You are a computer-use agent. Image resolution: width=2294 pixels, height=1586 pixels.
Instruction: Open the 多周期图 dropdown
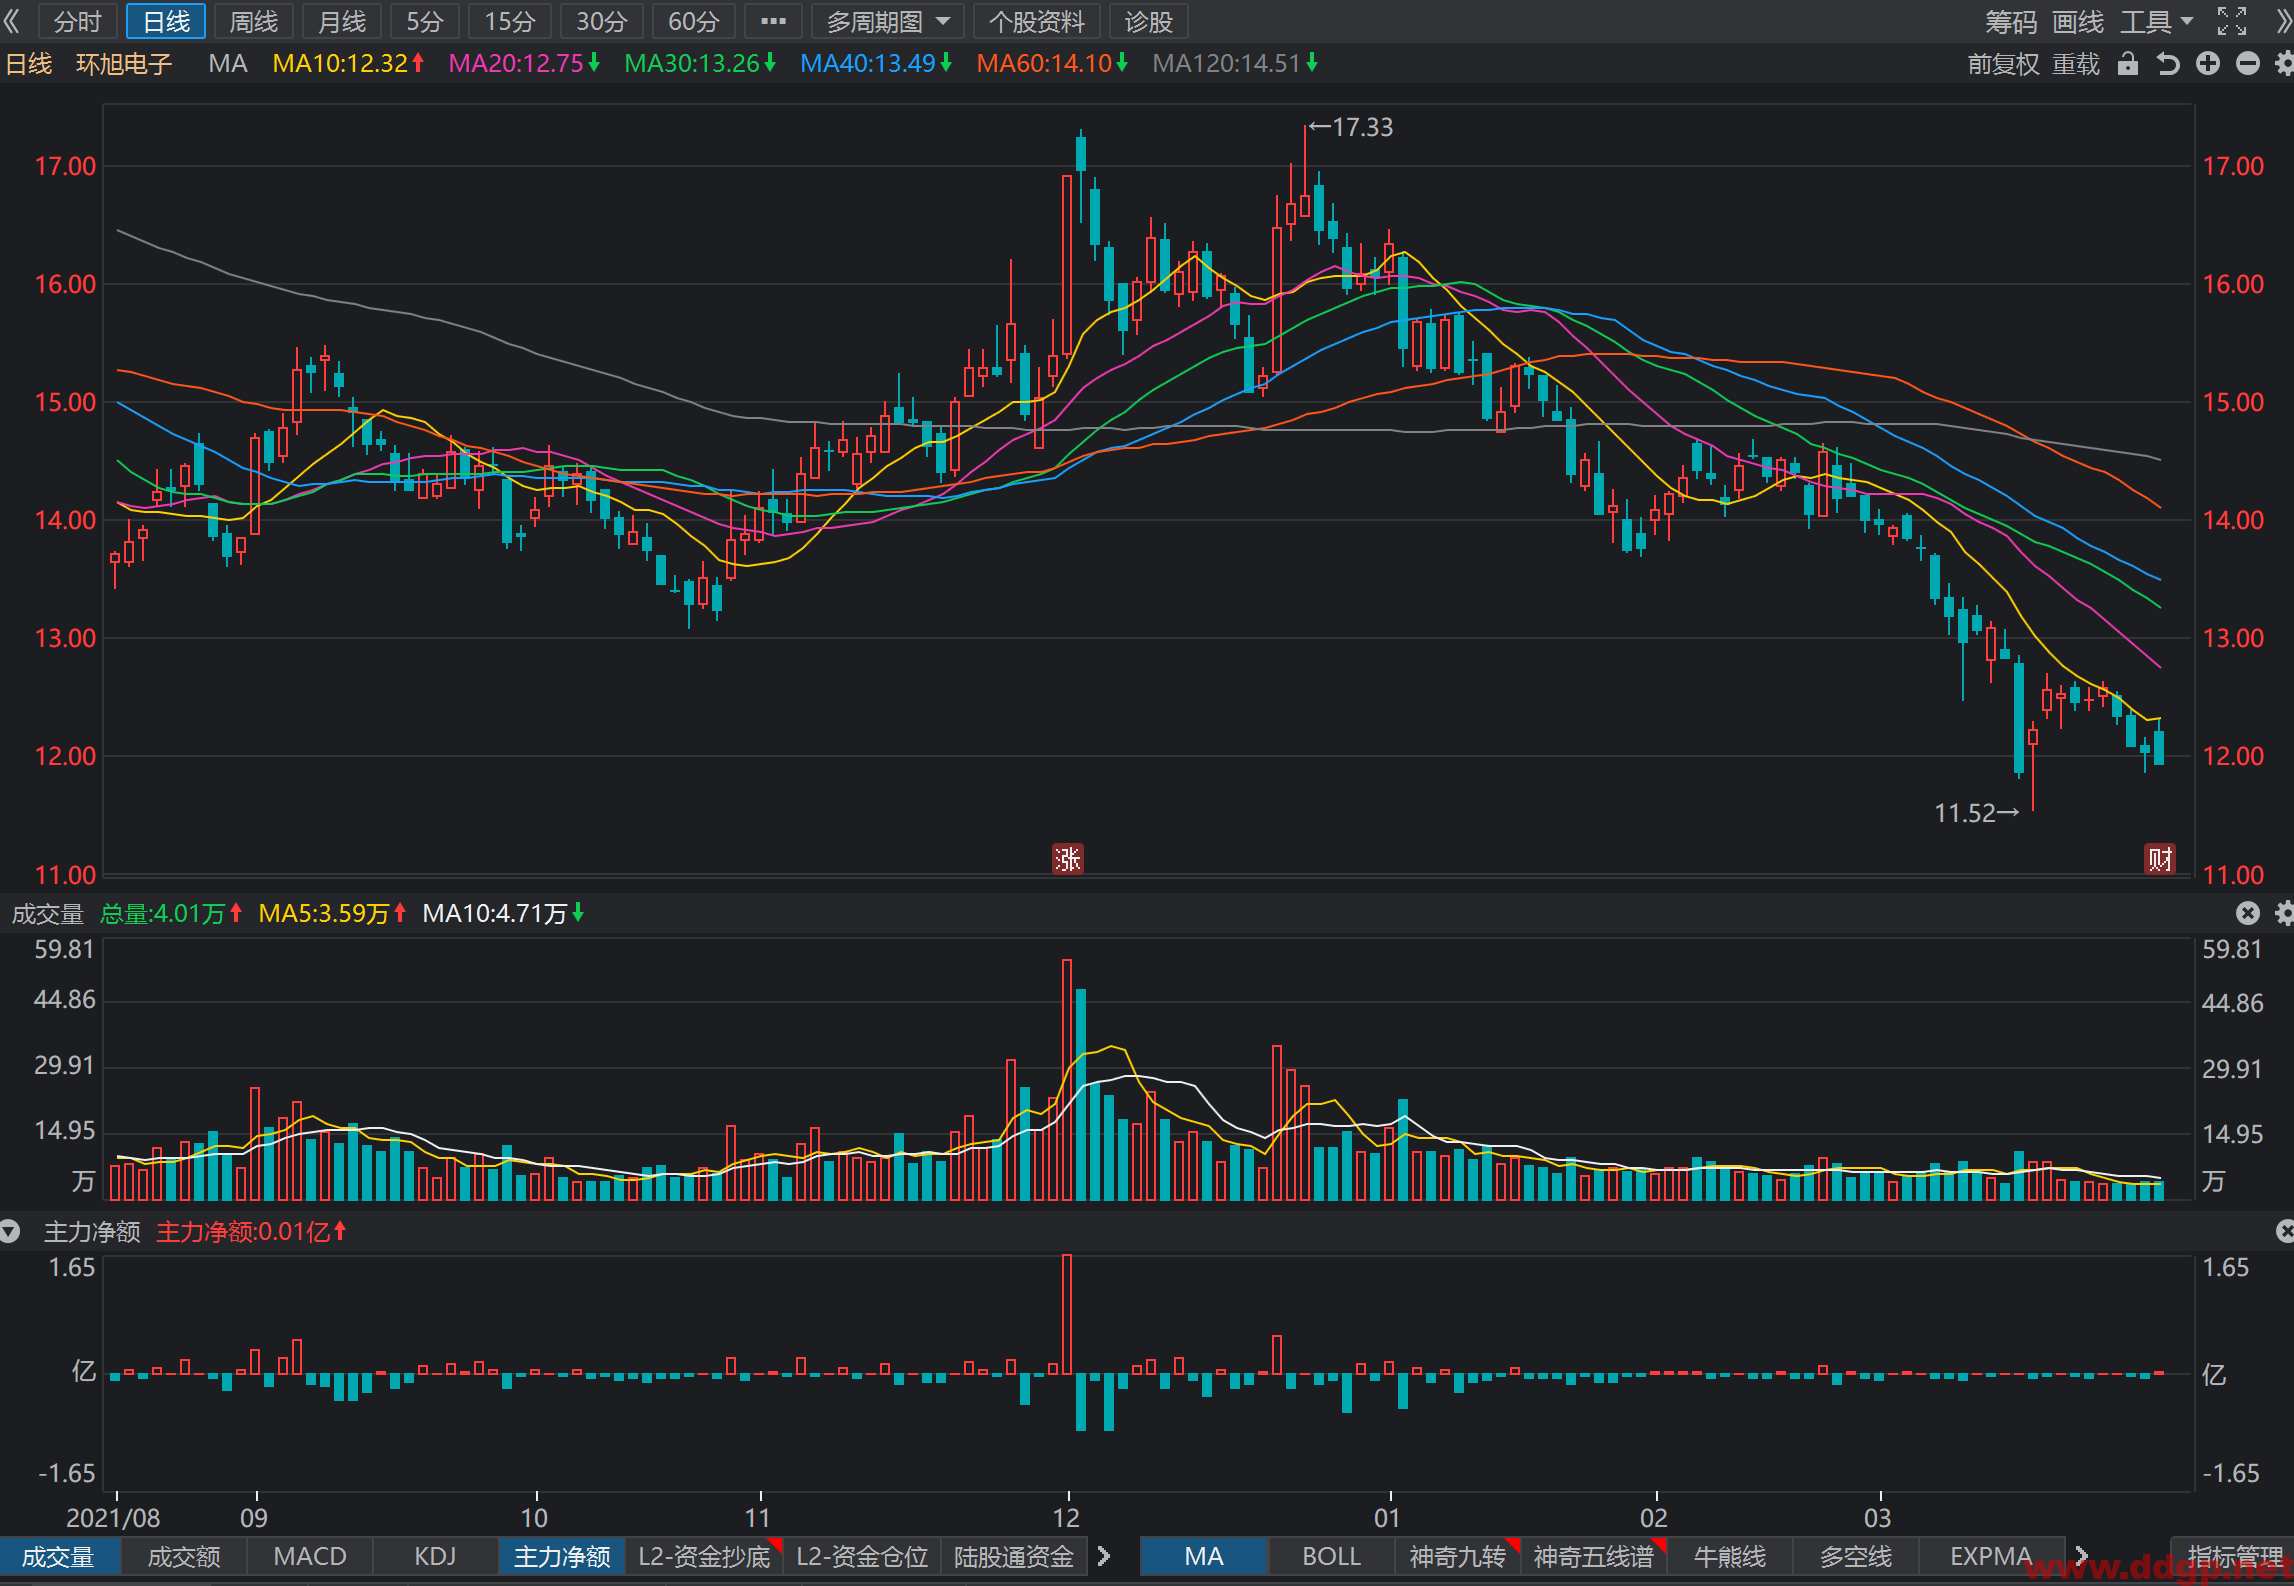click(887, 21)
